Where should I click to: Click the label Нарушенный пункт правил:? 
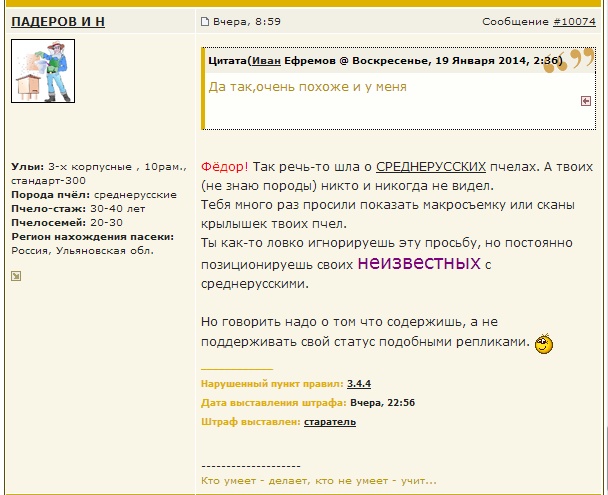pyautogui.click(x=272, y=384)
